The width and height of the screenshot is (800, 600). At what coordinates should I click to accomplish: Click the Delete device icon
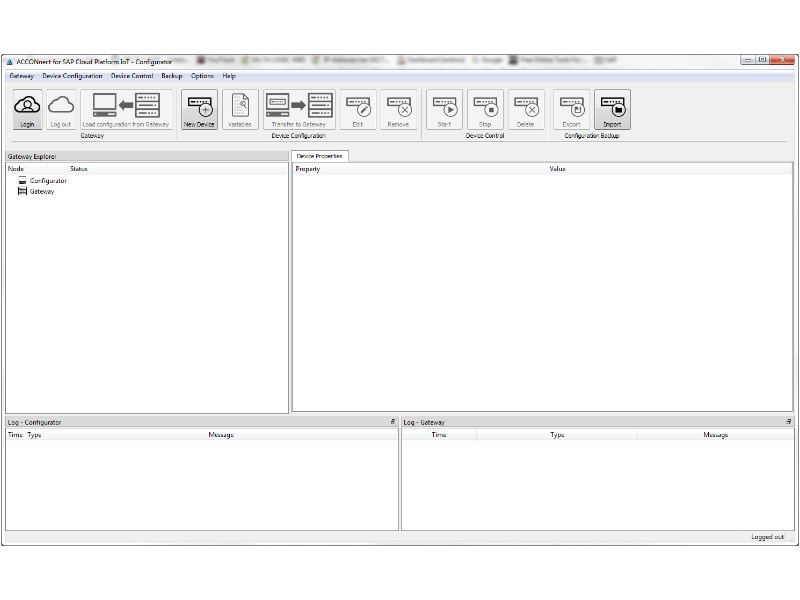click(526, 108)
